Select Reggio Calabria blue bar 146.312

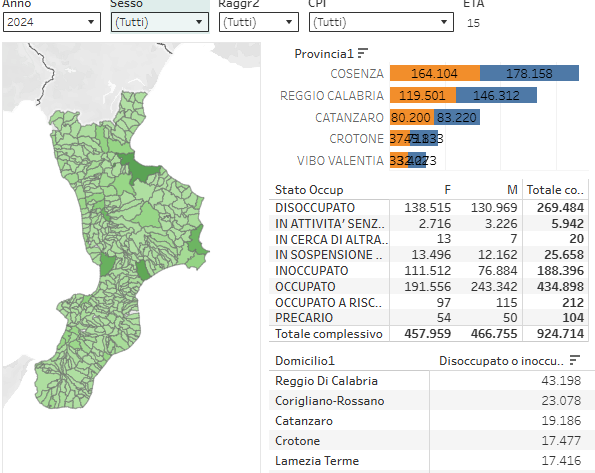[496, 95]
